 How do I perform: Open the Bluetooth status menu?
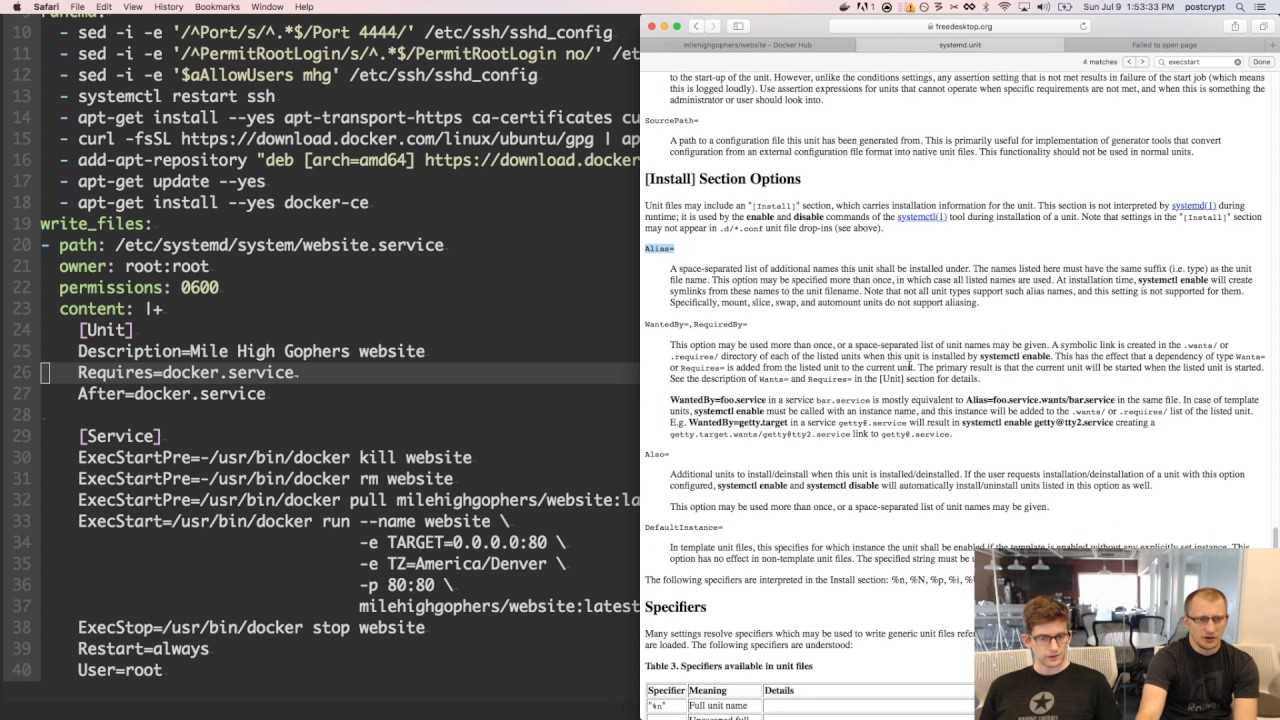click(x=986, y=7)
